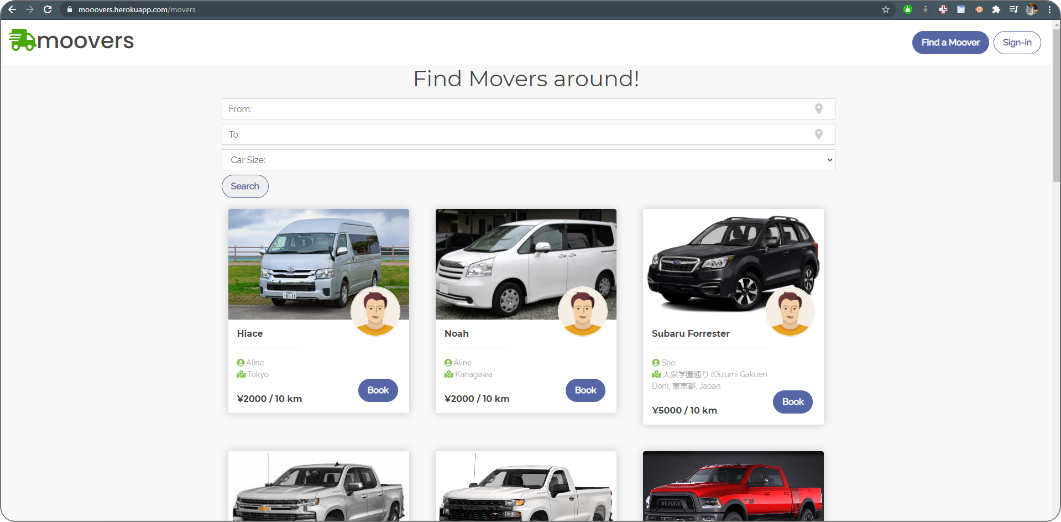Click the moovers truck logo icon
Image resolution: width=1061 pixels, height=522 pixels.
pyautogui.click(x=22, y=40)
